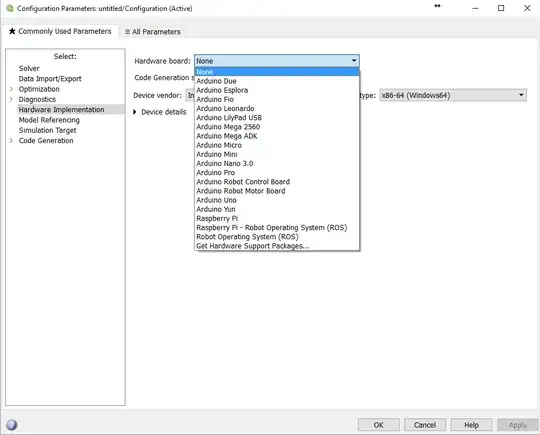Image resolution: width=540 pixels, height=435 pixels.
Task: Pick Arduino Robot Motor Board
Action: tap(277, 191)
